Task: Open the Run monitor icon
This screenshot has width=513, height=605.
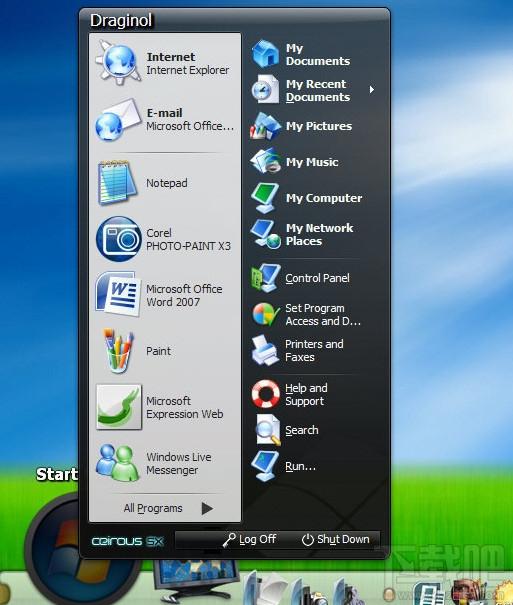Action: (265, 466)
